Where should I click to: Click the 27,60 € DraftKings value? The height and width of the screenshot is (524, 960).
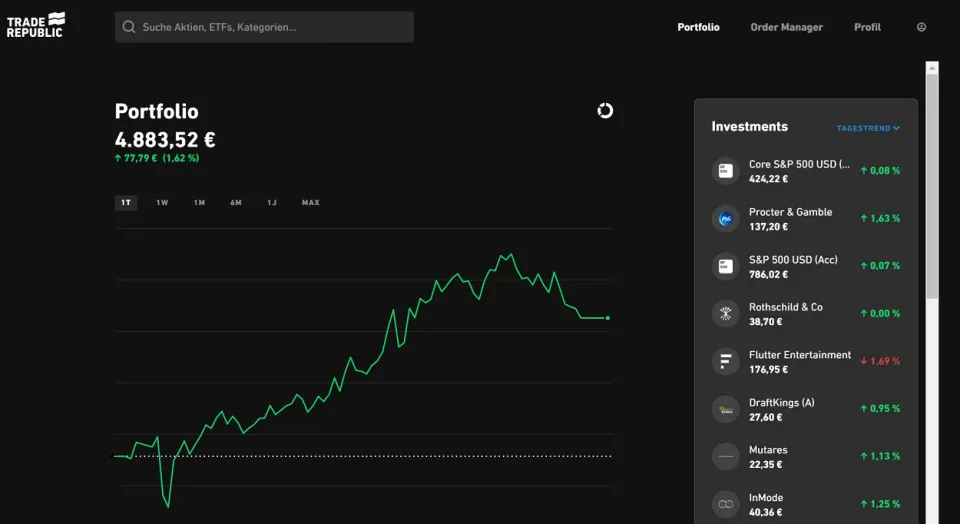point(765,417)
